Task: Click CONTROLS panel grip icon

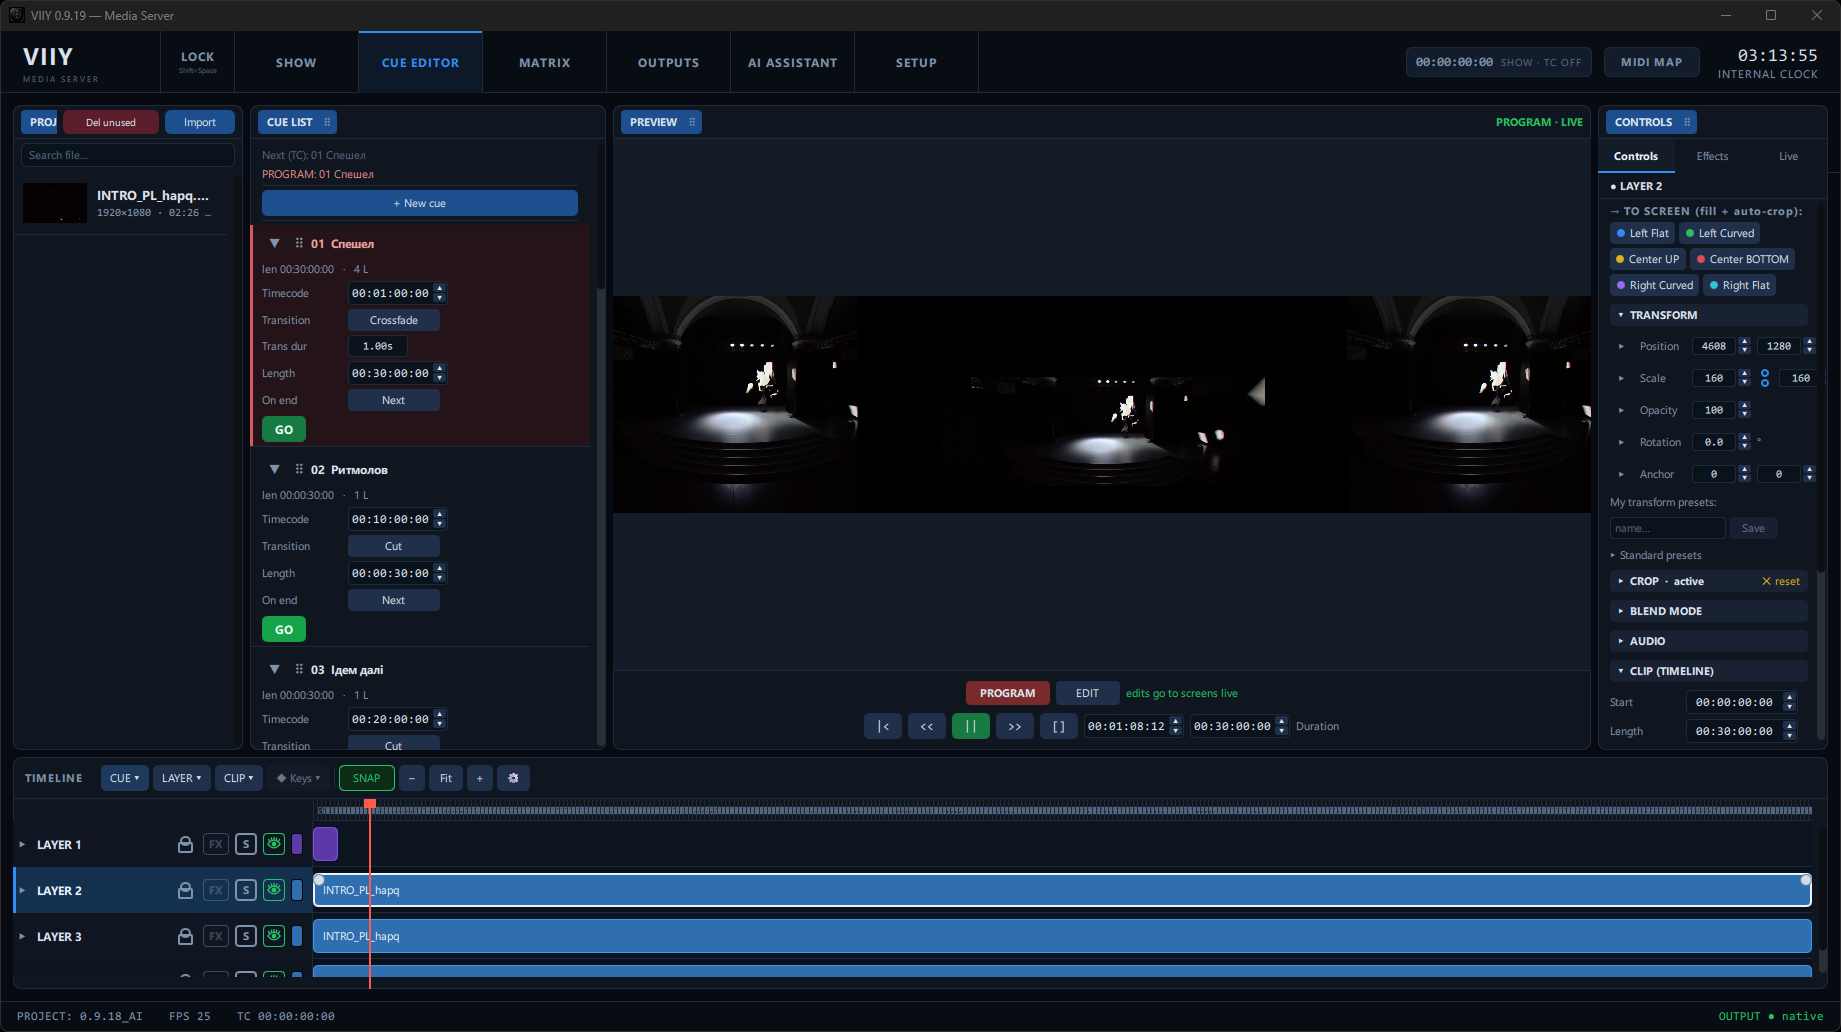Action: (x=1687, y=122)
